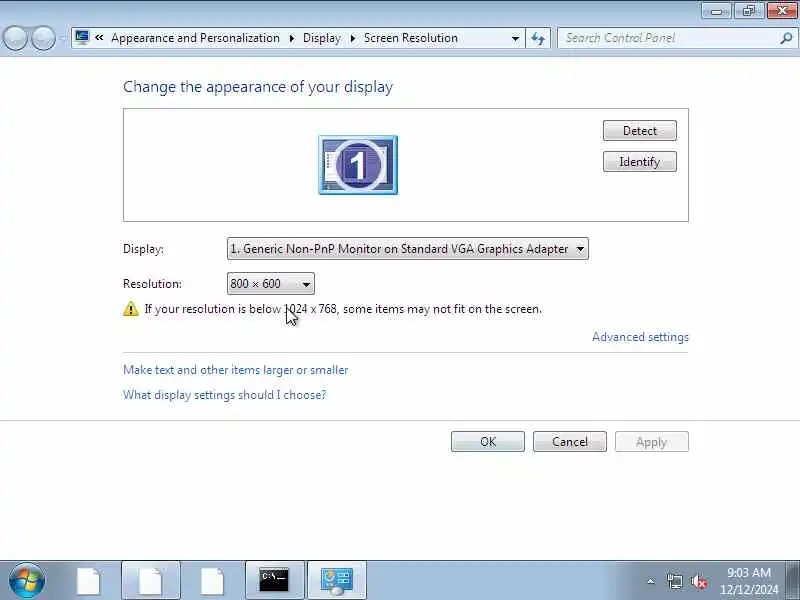Image resolution: width=800 pixels, height=600 pixels.
Task: Open the second blank document taskbar icon
Action: (151, 581)
